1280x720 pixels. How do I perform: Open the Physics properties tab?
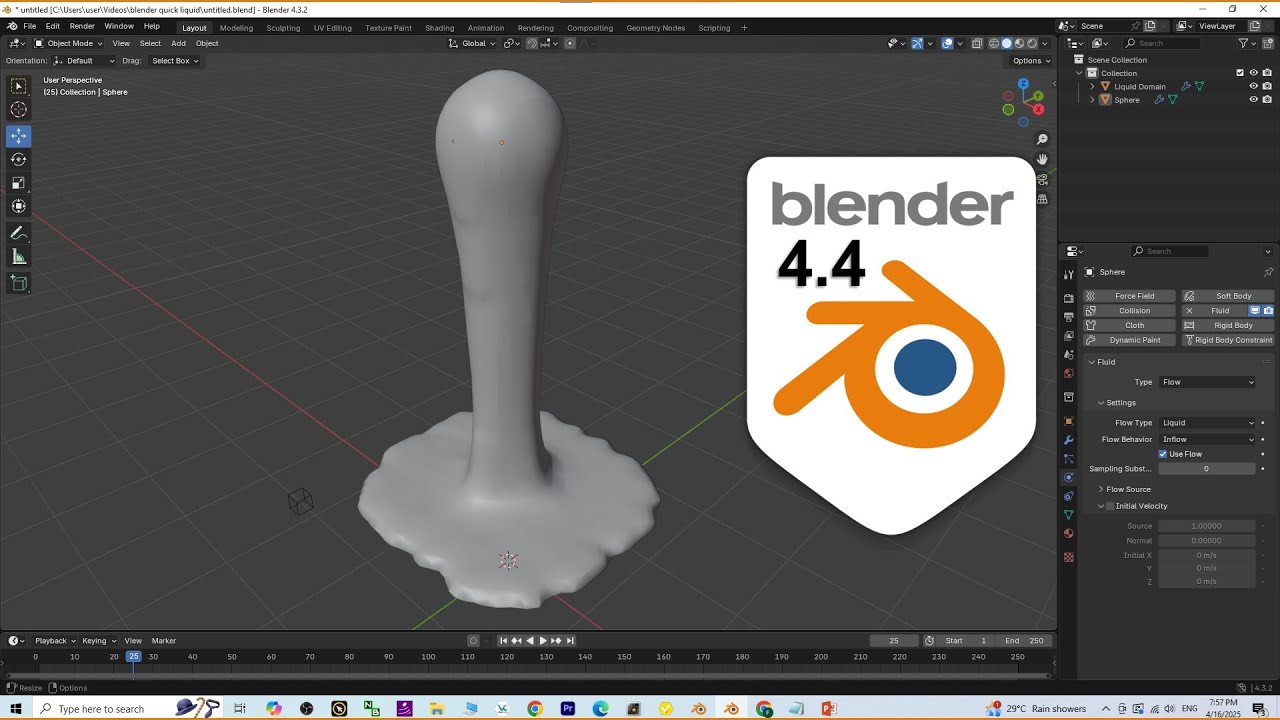[1069, 477]
